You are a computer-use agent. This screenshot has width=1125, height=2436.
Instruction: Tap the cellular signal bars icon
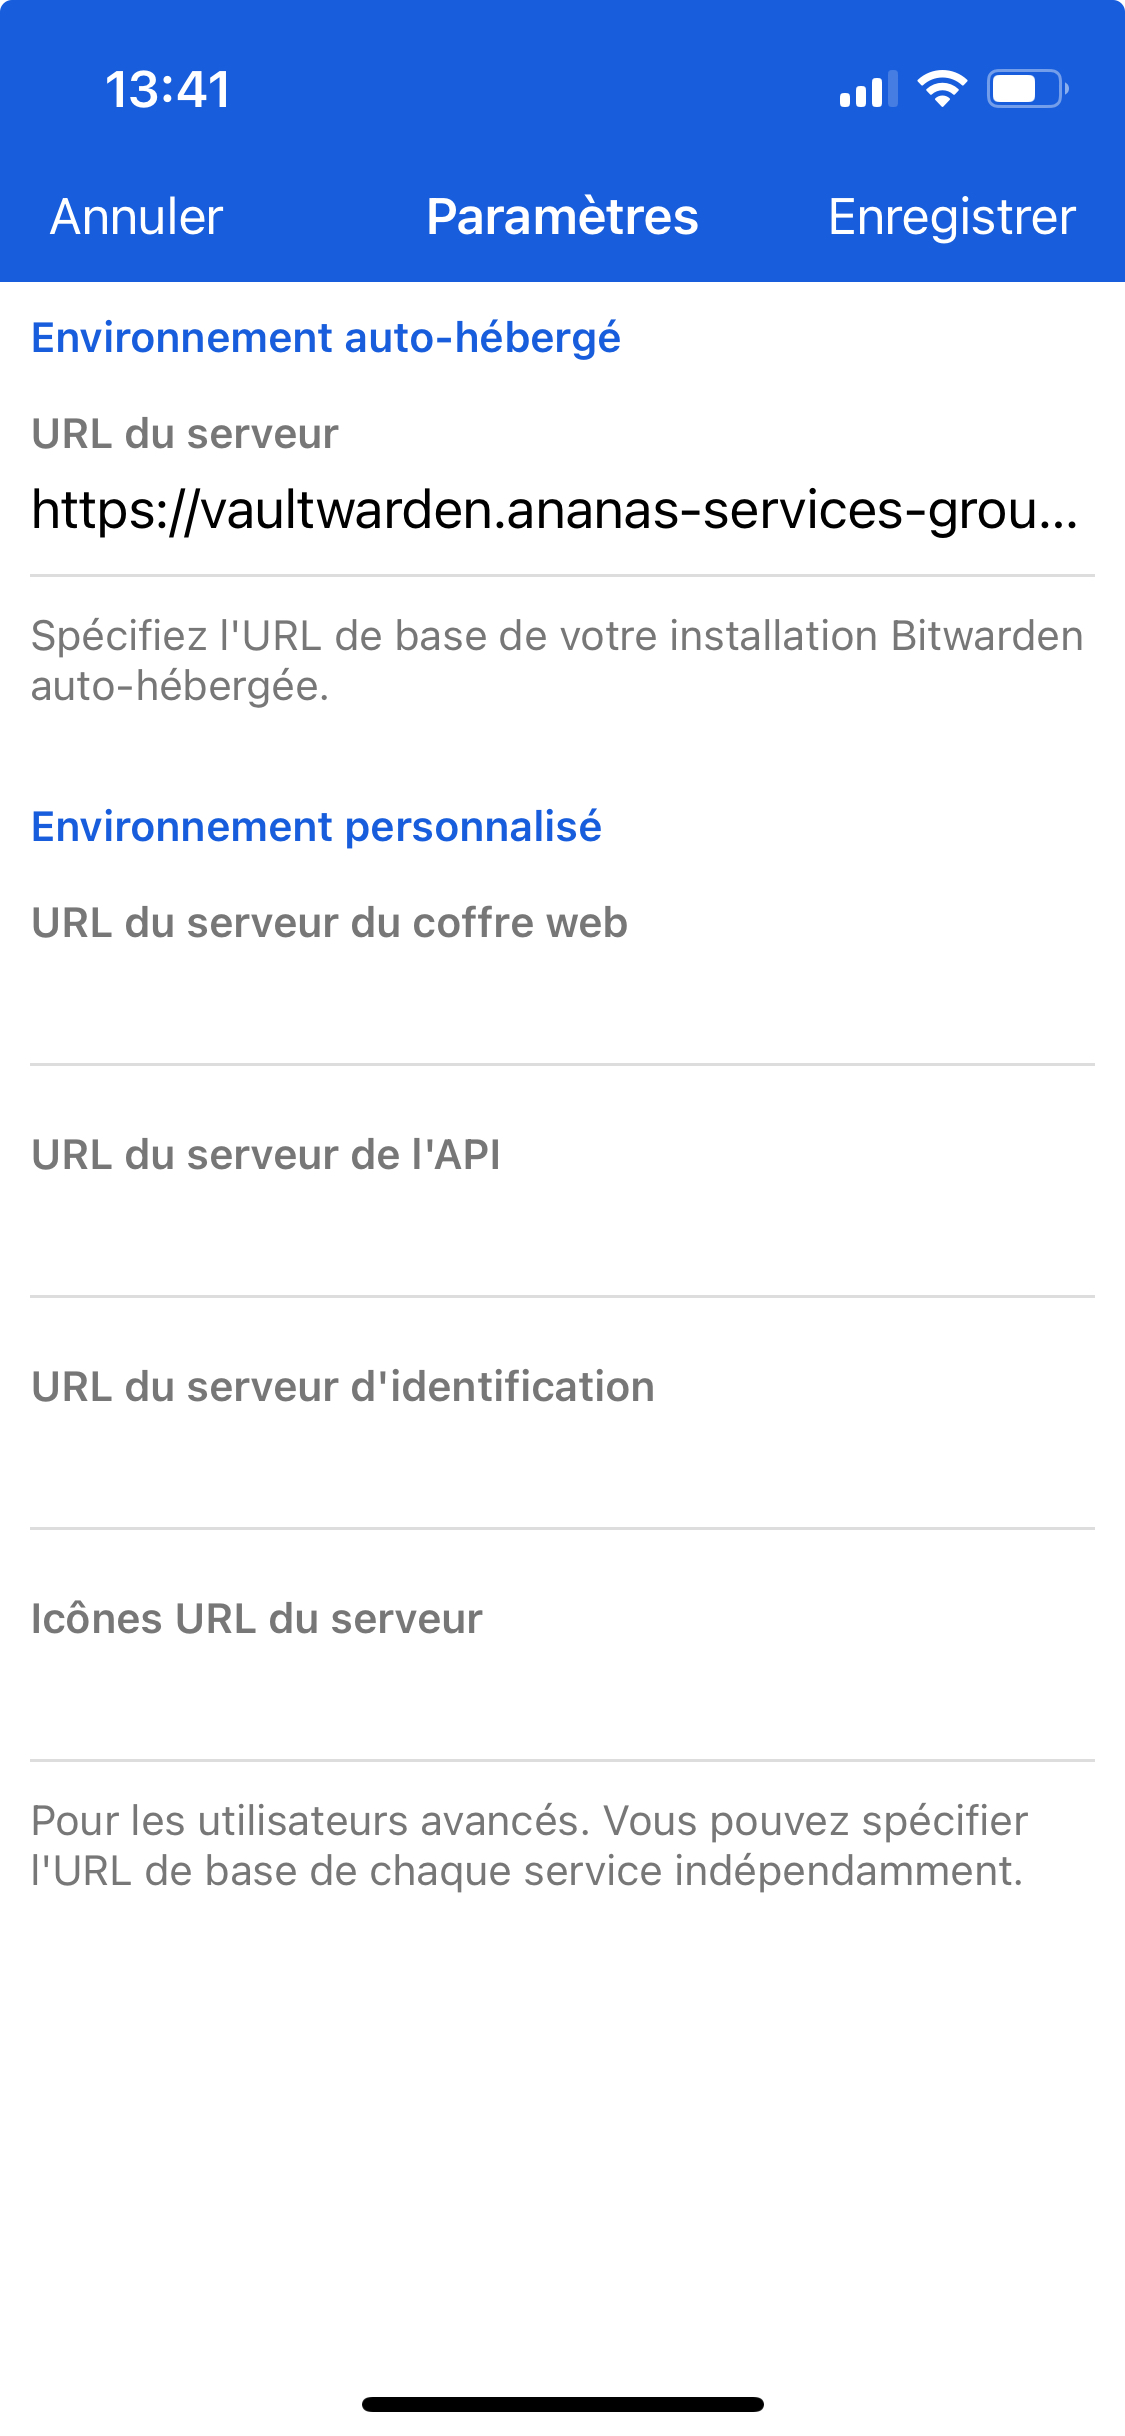[867, 90]
